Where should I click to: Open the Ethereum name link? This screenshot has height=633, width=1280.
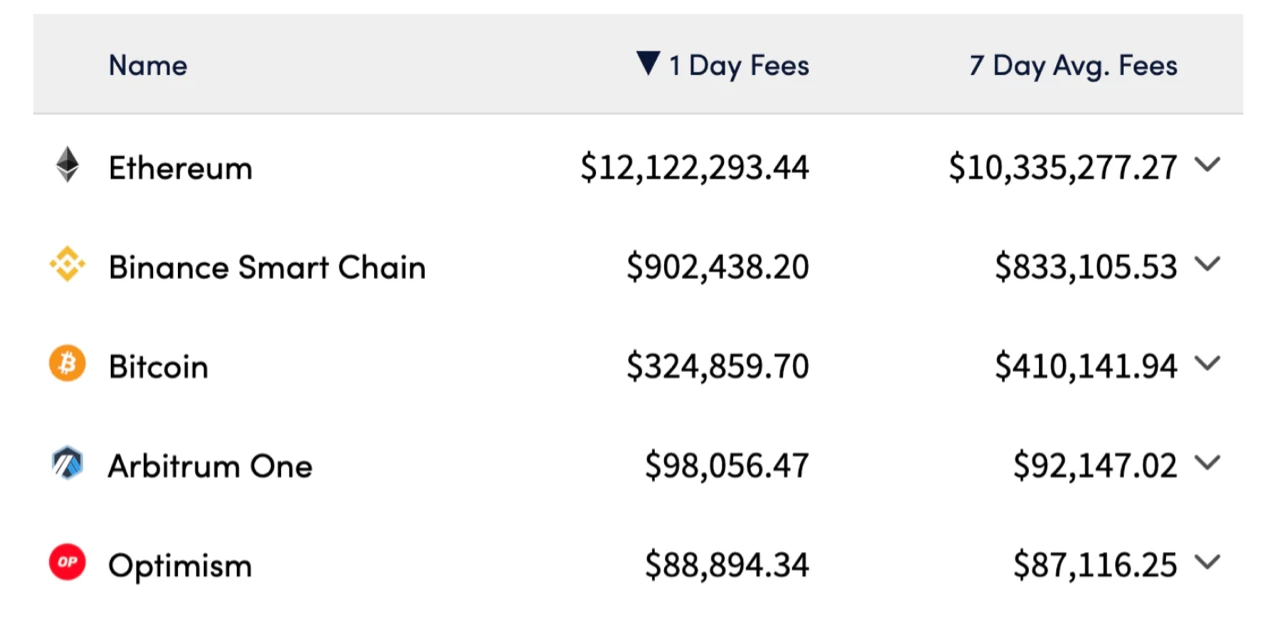pos(180,167)
